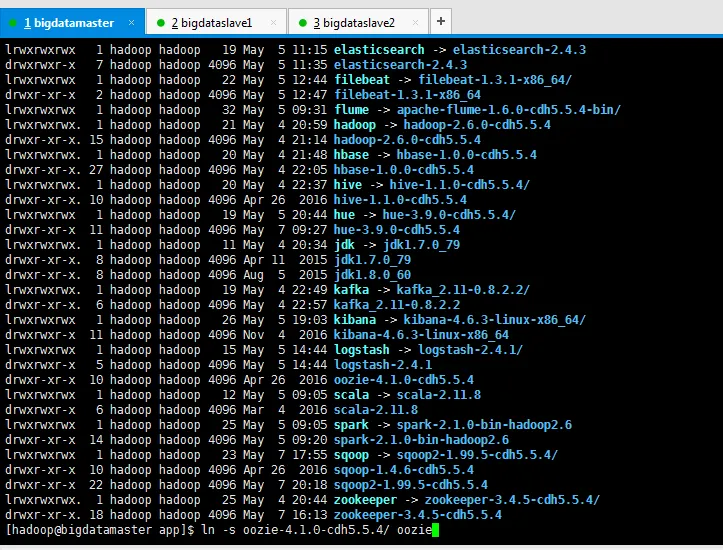The image size is (723, 550).
Task: Close the bigdatamaster tab
Action: pyautogui.click(x=131, y=22)
